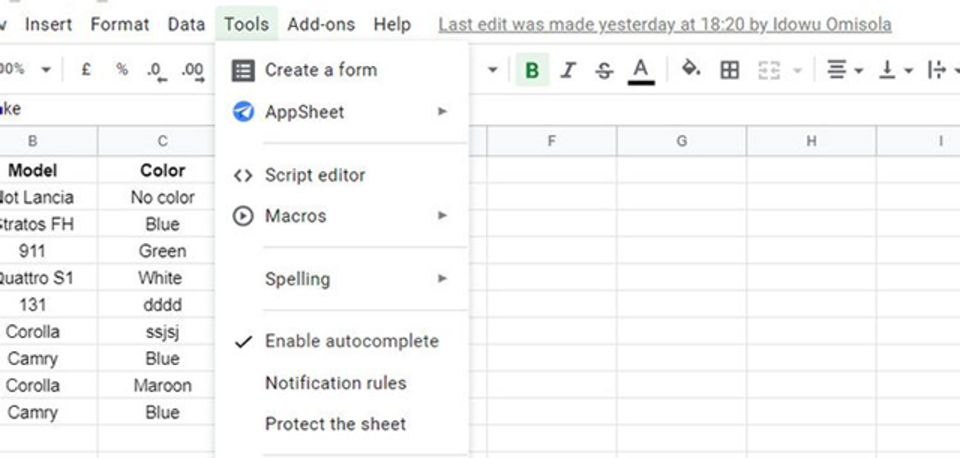
Task: Select the cell 'Stratos FH'
Action: pyautogui.click(x=48, y=224)
